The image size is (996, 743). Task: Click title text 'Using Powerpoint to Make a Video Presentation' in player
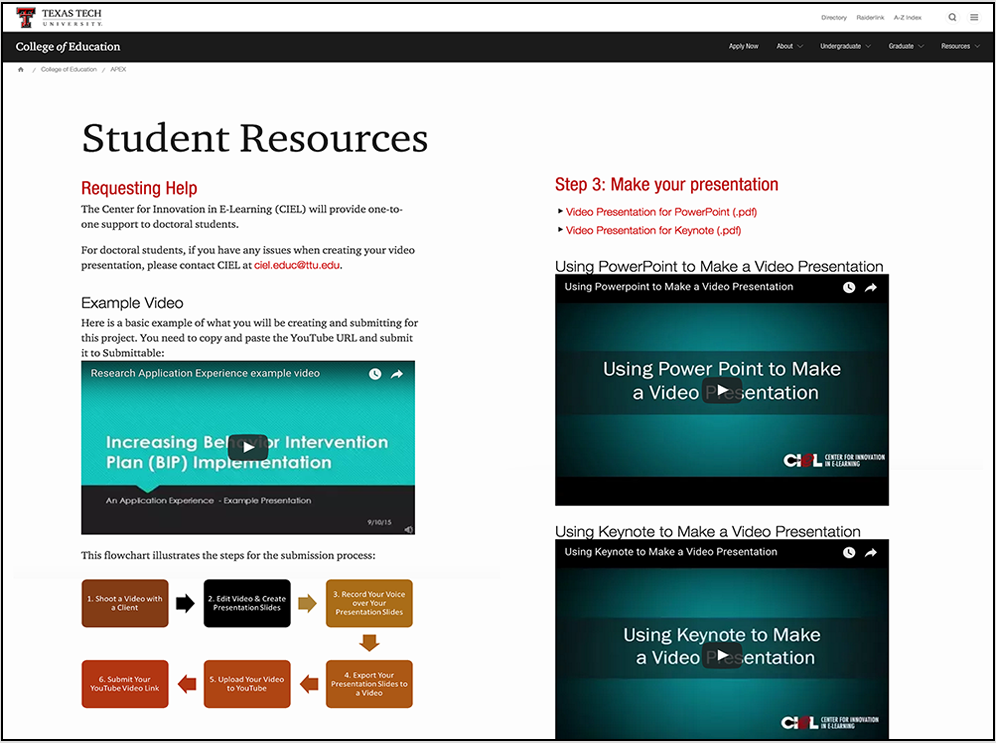click(678, 287)
